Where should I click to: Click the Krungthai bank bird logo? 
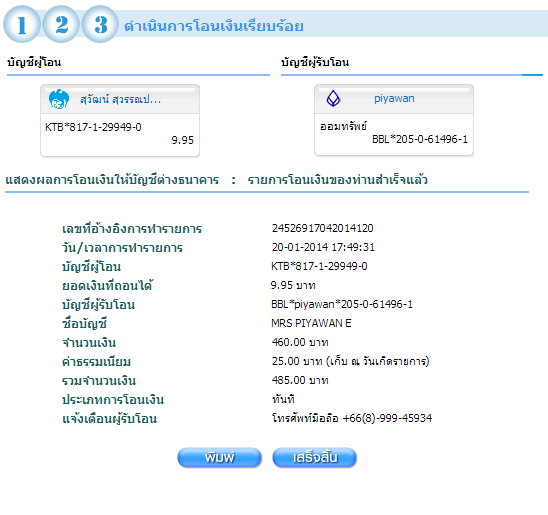[x=59, y=99]
